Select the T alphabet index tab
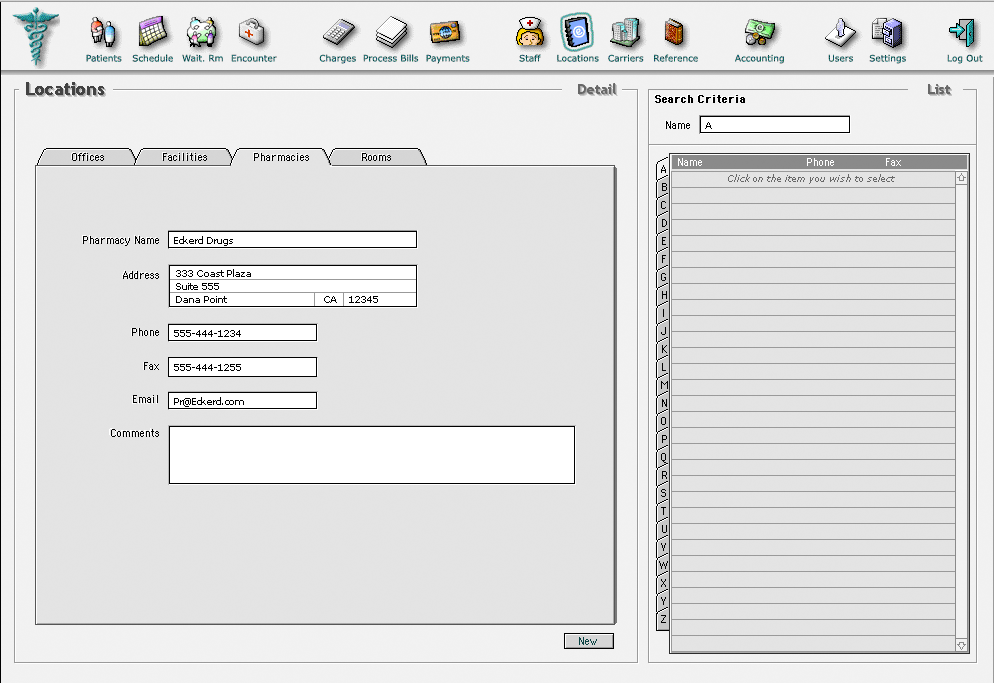The image size is (994, 683). coord(663,511)
